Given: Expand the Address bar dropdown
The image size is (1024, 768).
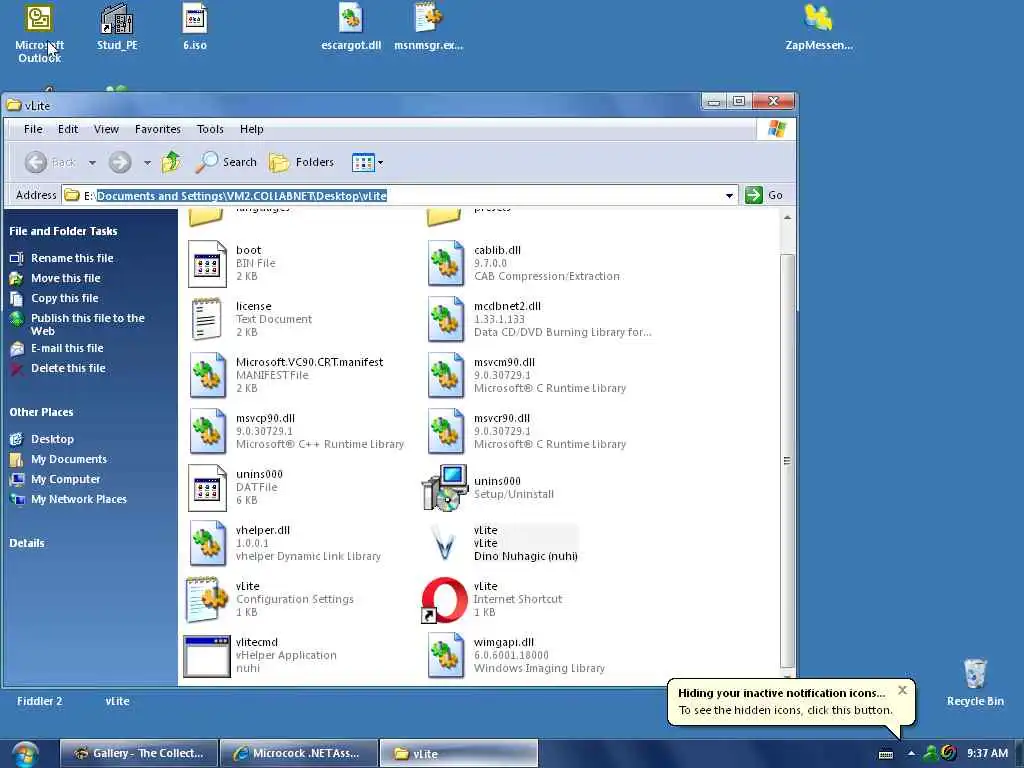Looking at the screenshot, I should (x=729, y=195).
